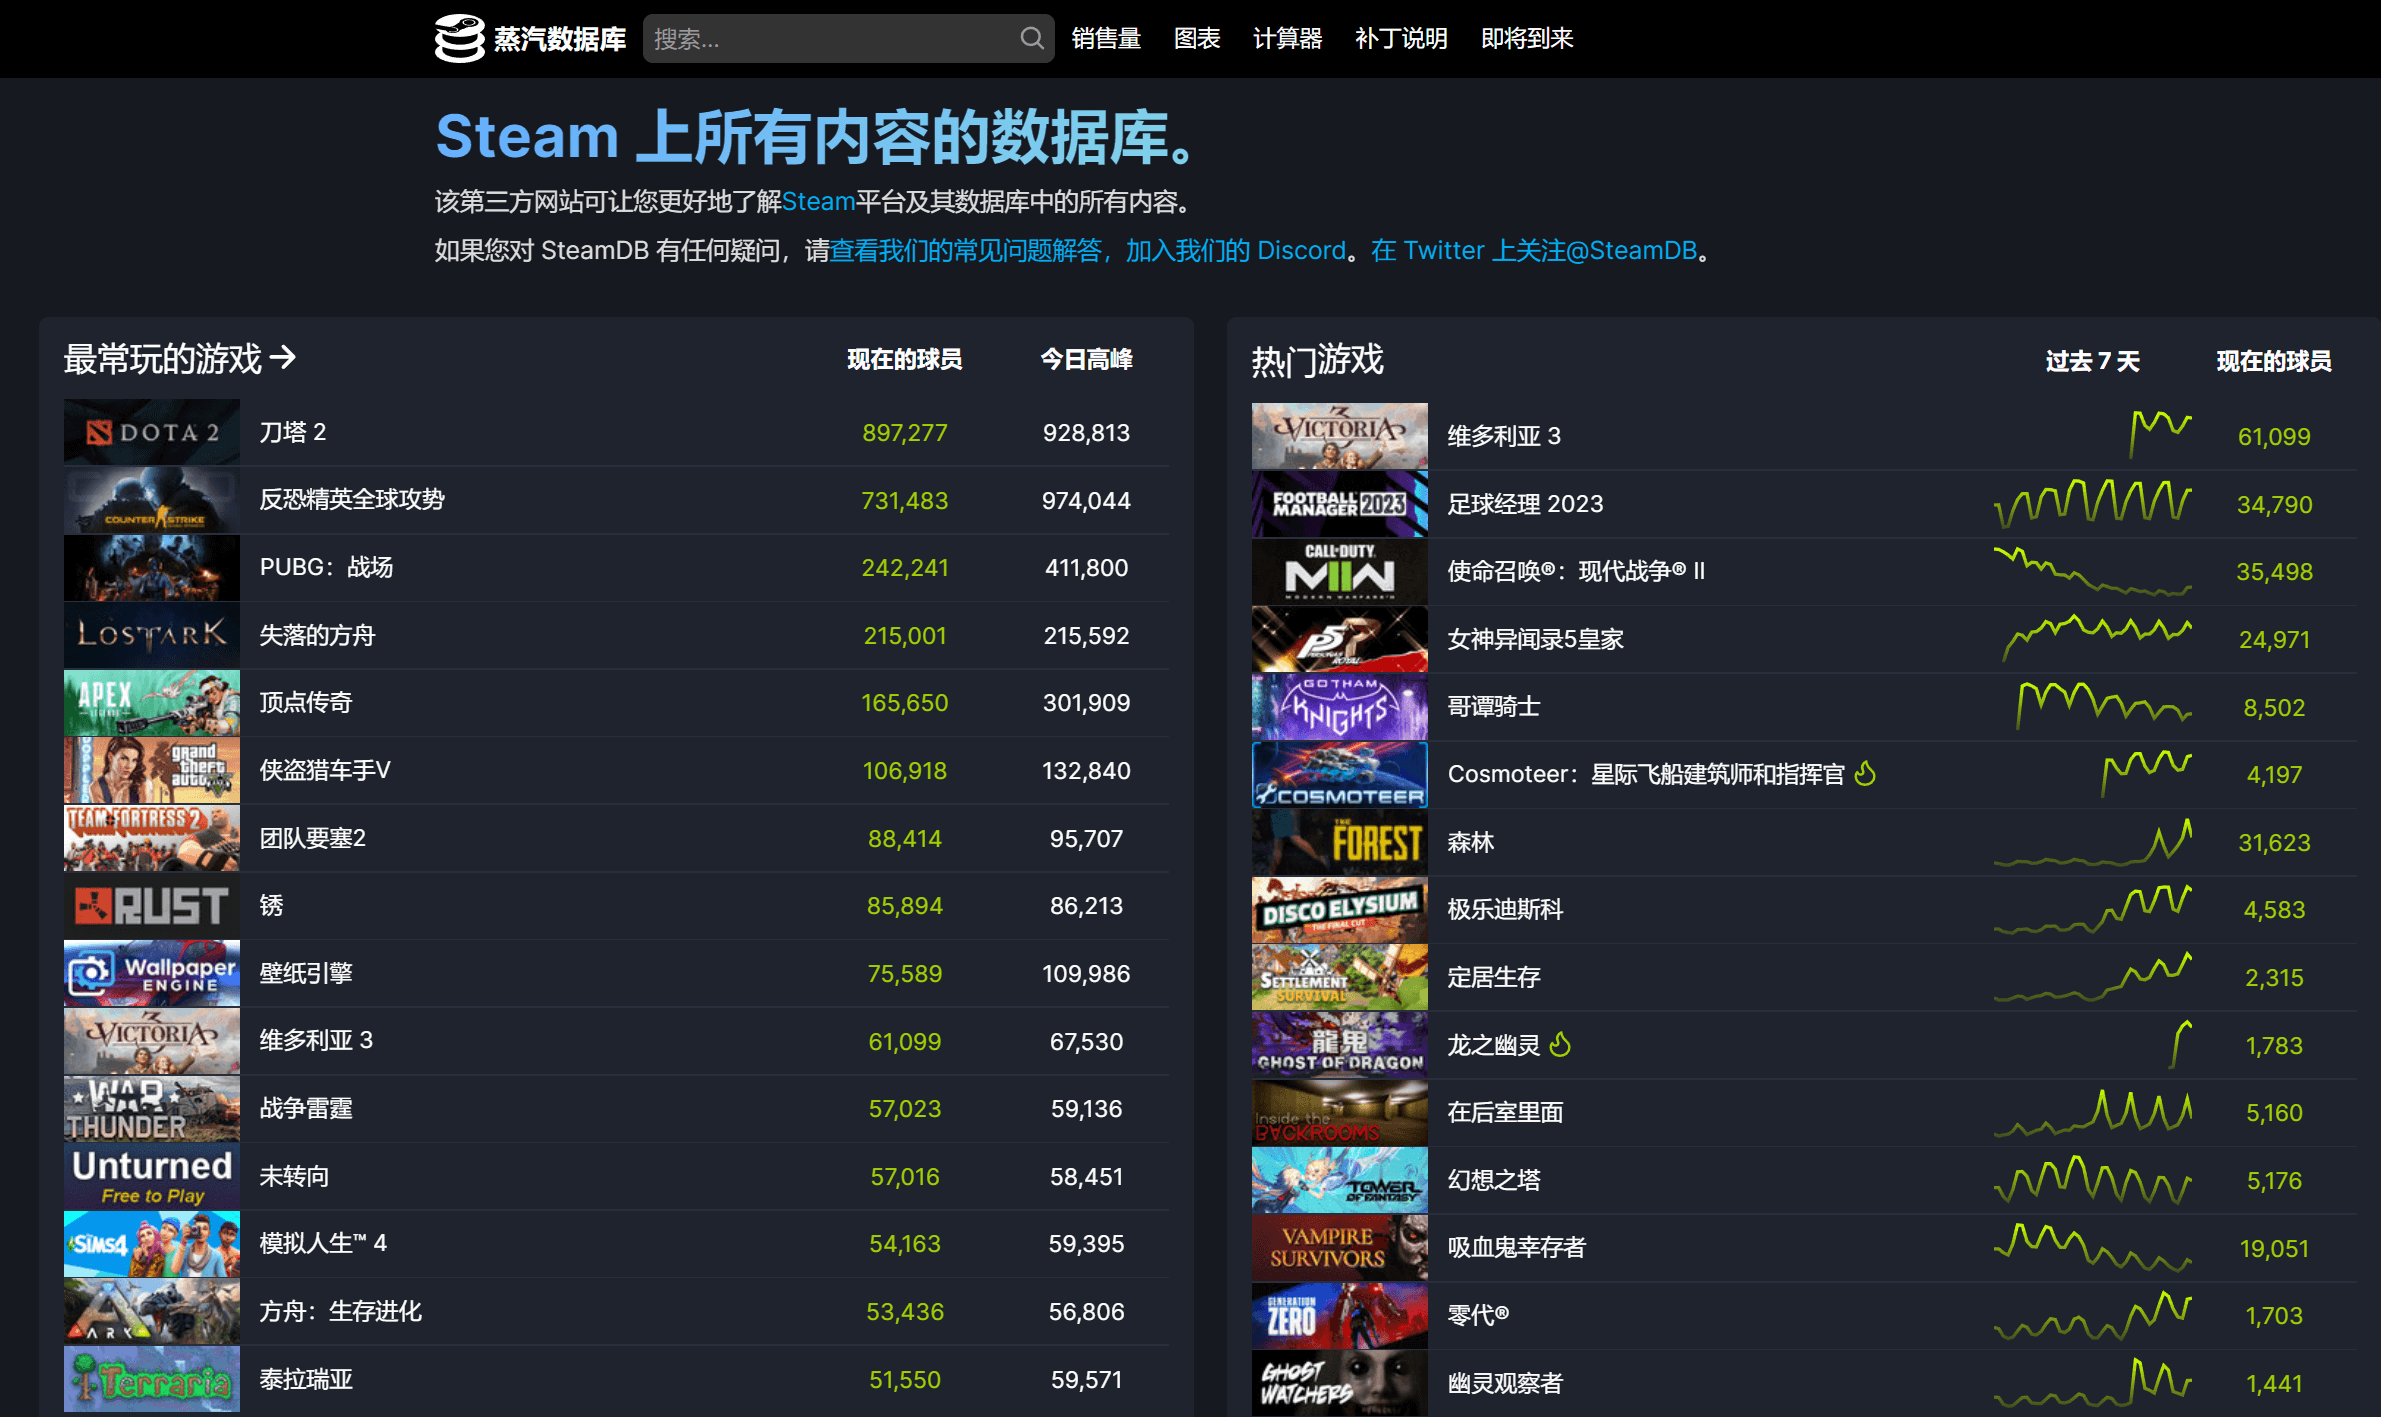
Task: Click the 蒸汽数据库 site title
Action: pyautogui.click(x=560, y=39)
